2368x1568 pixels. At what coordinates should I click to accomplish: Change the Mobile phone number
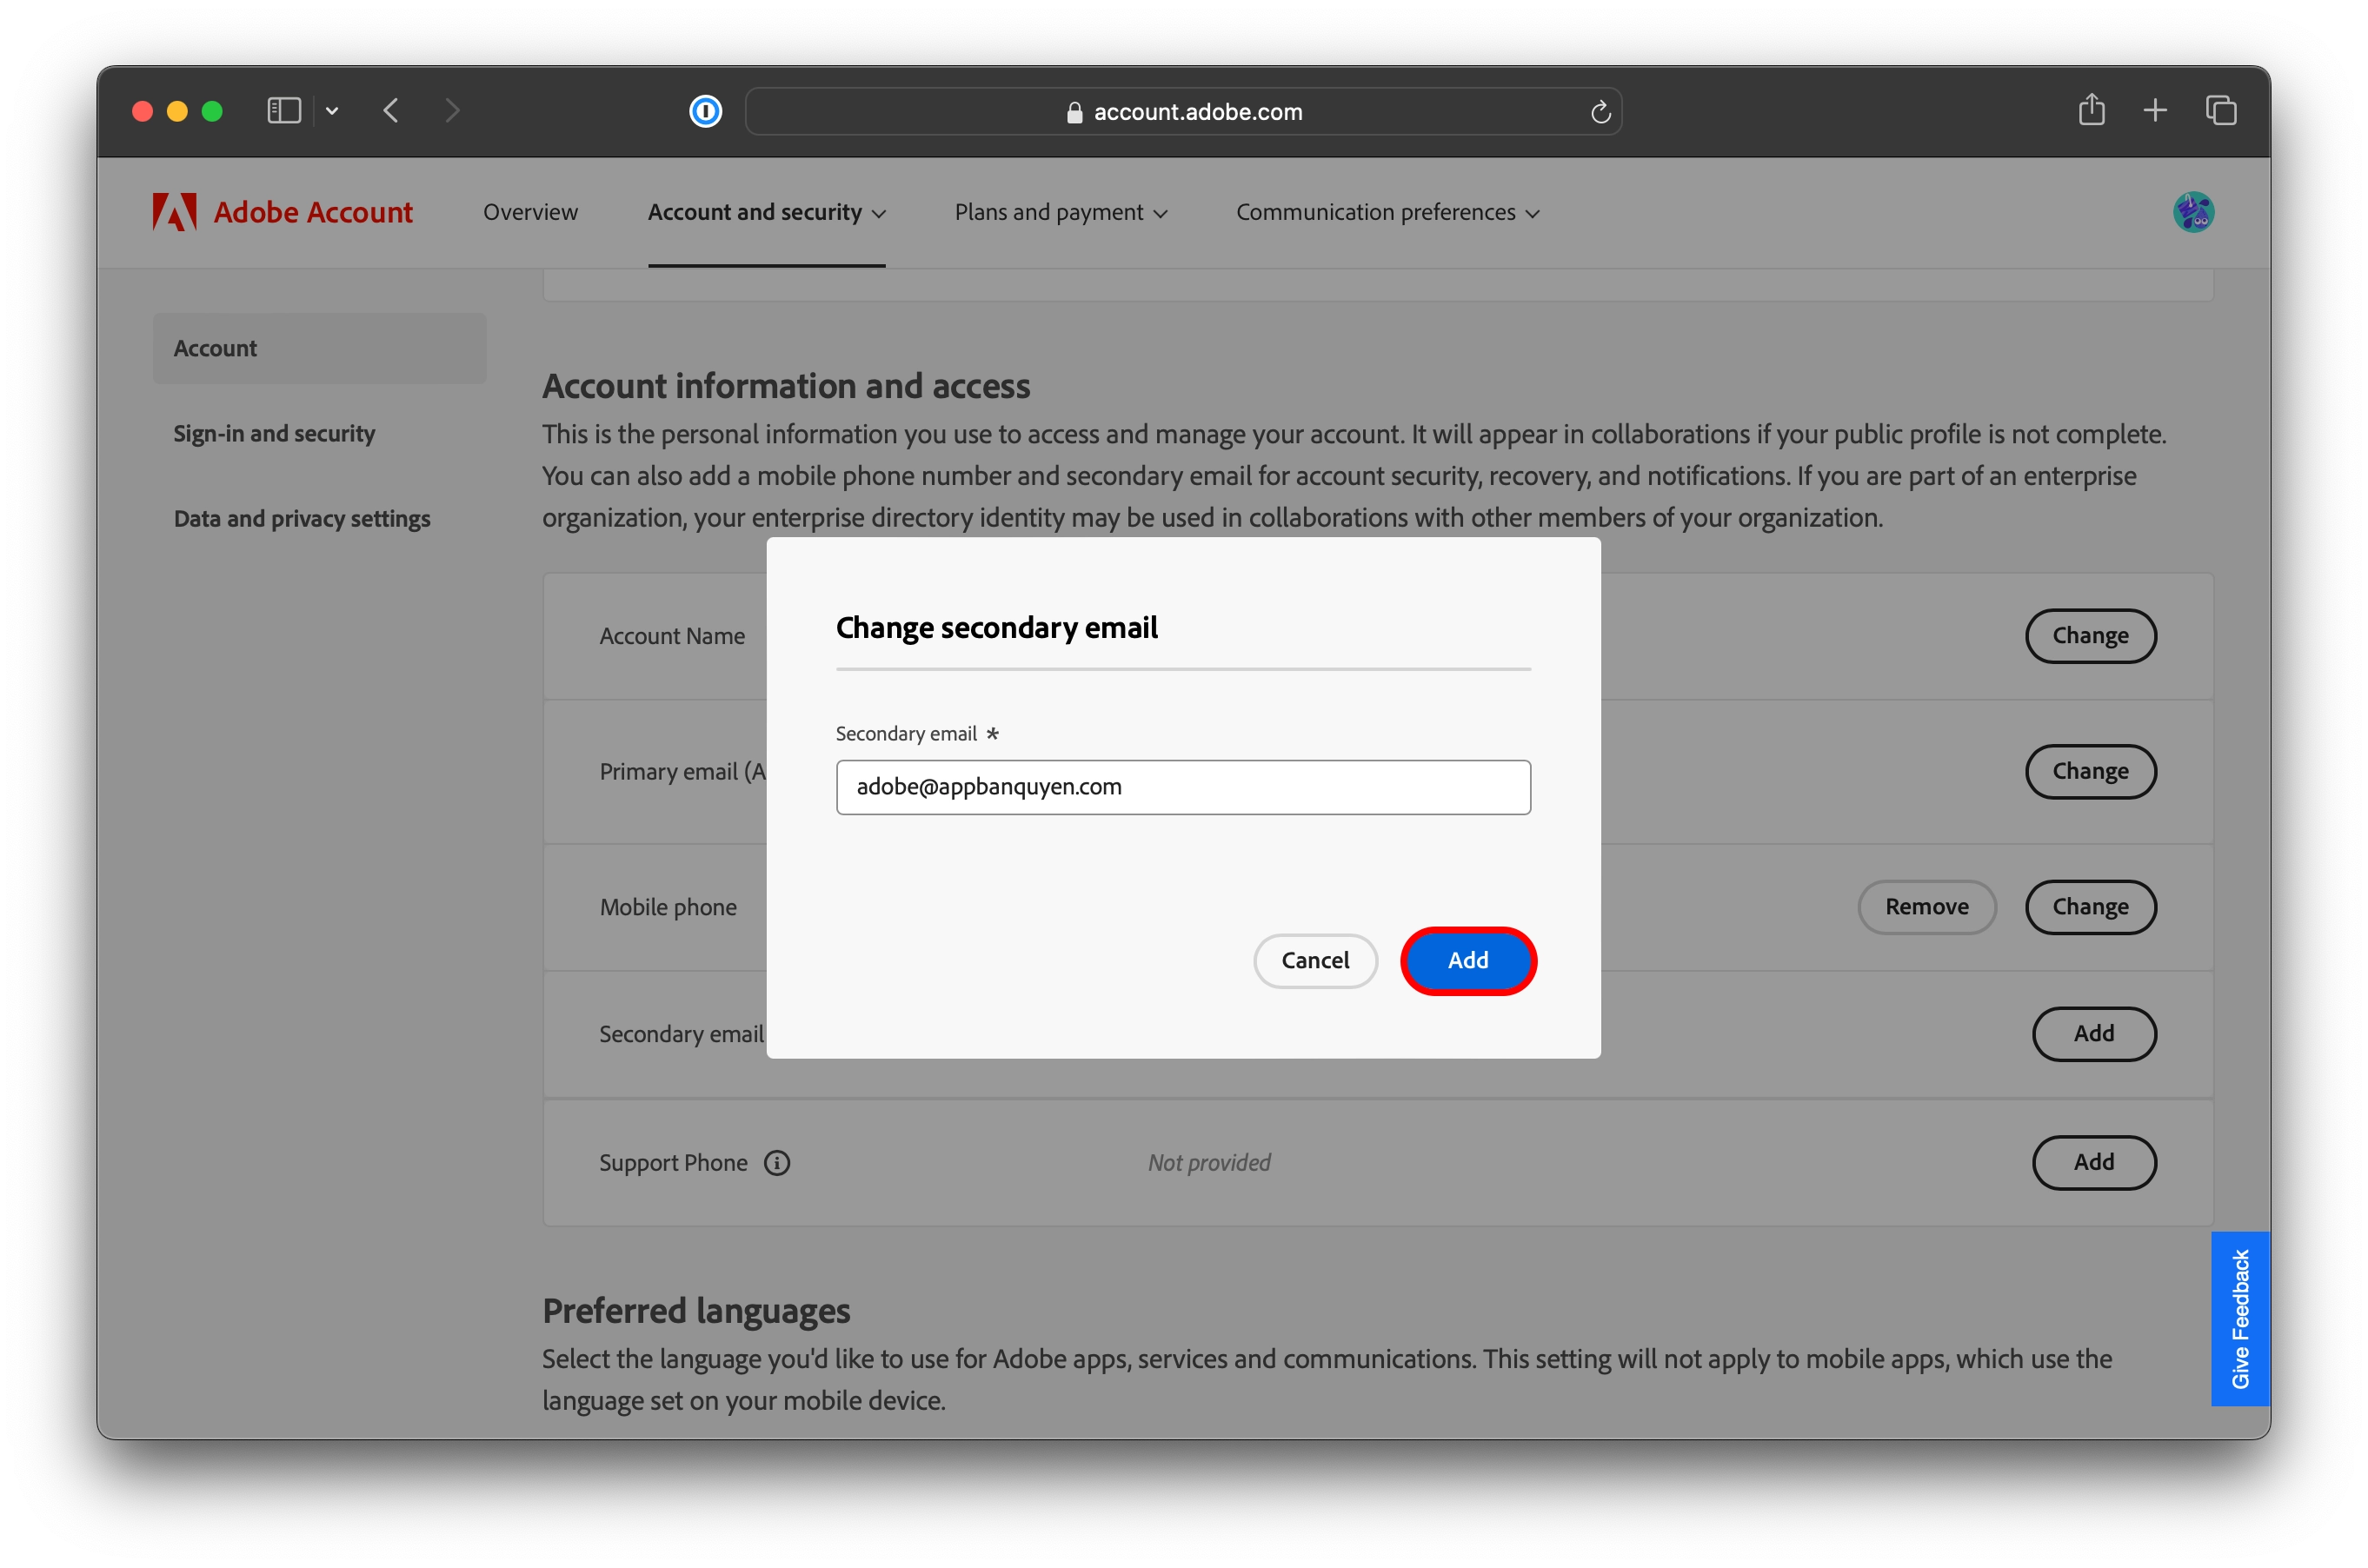tap(2090, 907)
